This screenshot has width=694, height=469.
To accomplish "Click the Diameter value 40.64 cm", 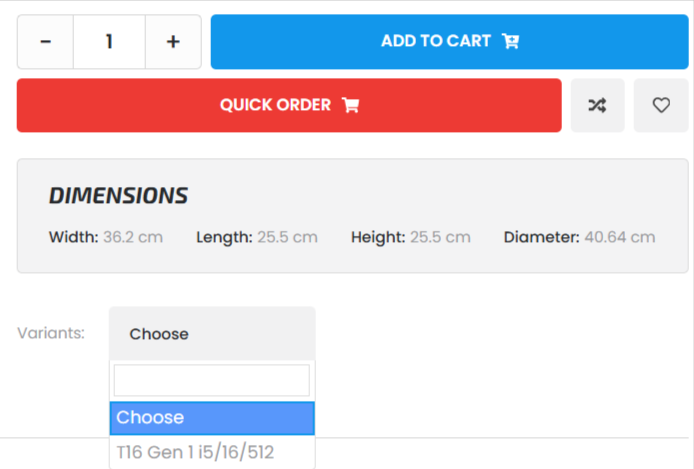I will (x=620, y=238).
